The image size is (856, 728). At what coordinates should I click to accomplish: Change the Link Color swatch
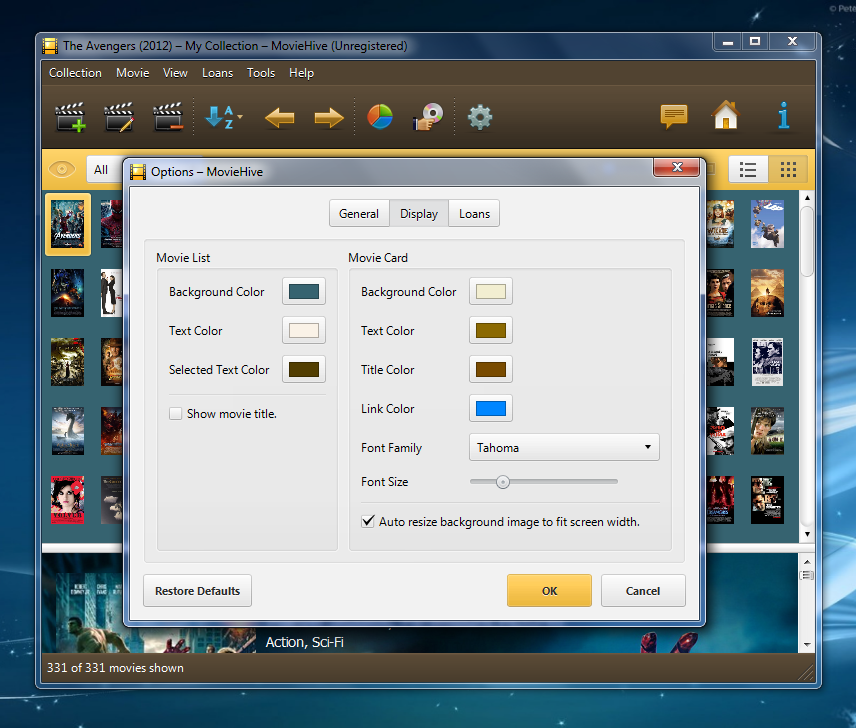491,408
